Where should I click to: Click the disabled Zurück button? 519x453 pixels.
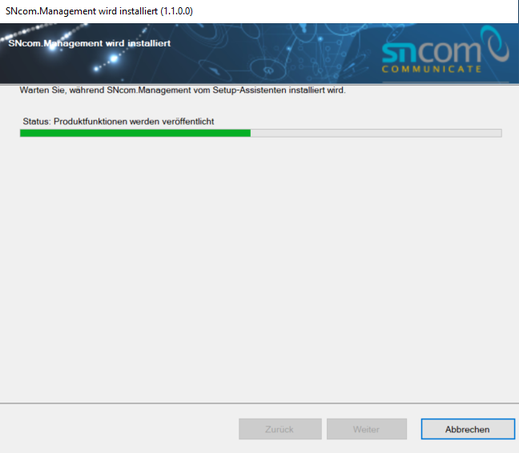[280, 429]
